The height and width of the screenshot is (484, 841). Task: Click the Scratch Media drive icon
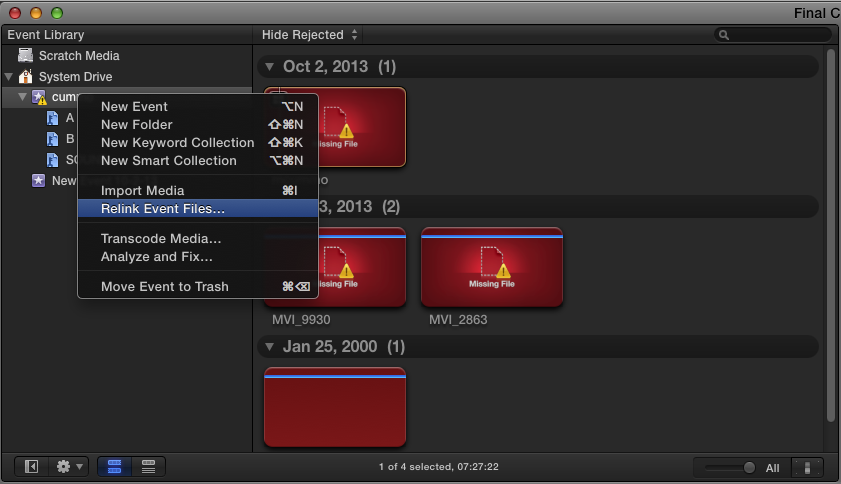pos(25,55)
